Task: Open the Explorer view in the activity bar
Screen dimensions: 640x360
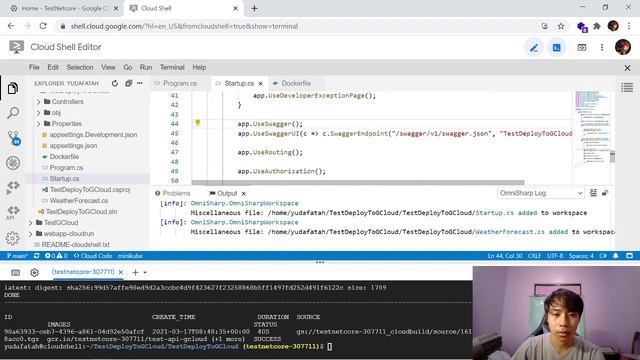Action: click(x=13, y=88)
